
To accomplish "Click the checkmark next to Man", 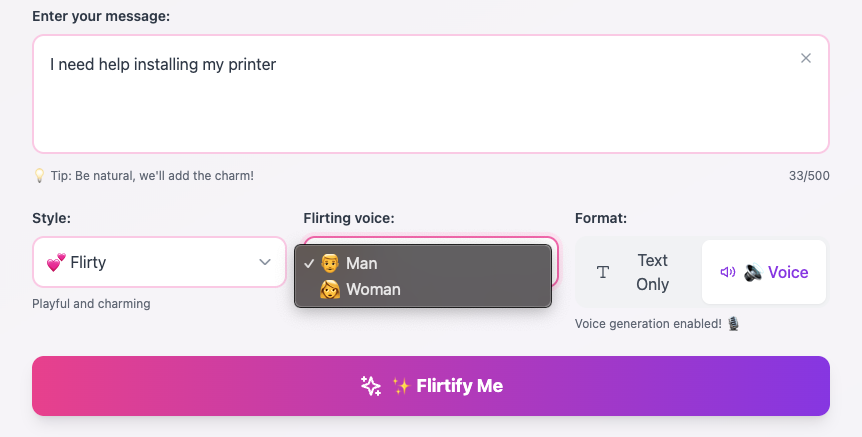I will pos(308,263).
